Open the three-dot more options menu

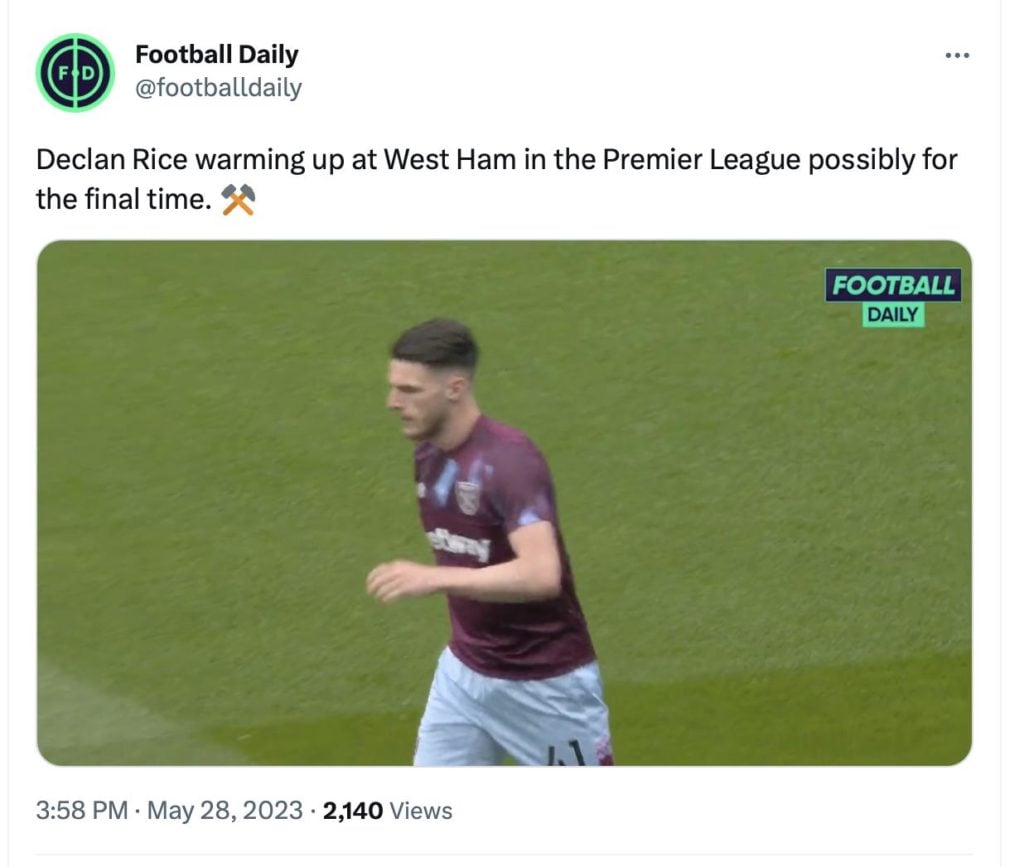click(x=957, y=55)
